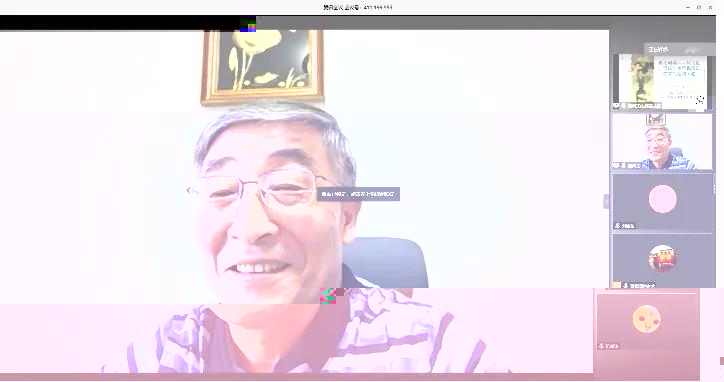
Task: Select the smiling man's camera thumbnail
Action: (662, 142)
